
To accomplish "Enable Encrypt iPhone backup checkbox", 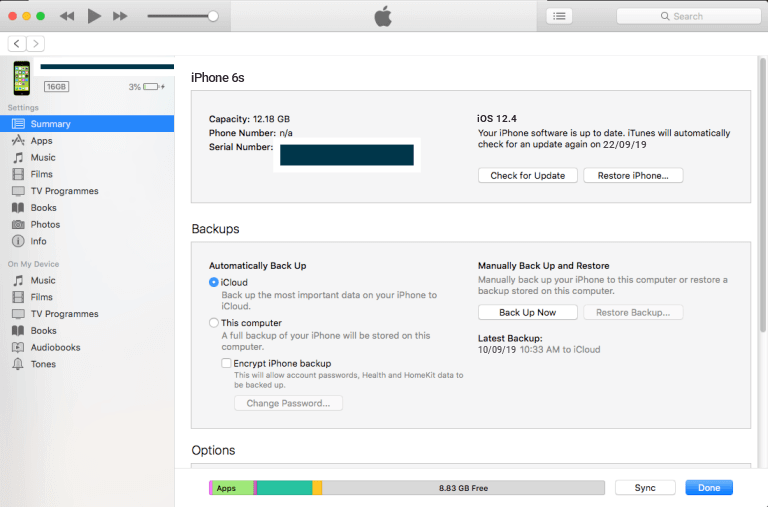I will pos(226,363).
